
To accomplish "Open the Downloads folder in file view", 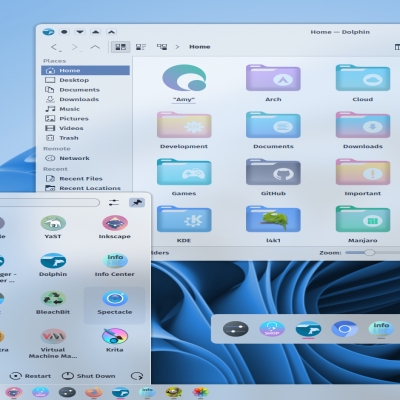I will pos(363,125).
